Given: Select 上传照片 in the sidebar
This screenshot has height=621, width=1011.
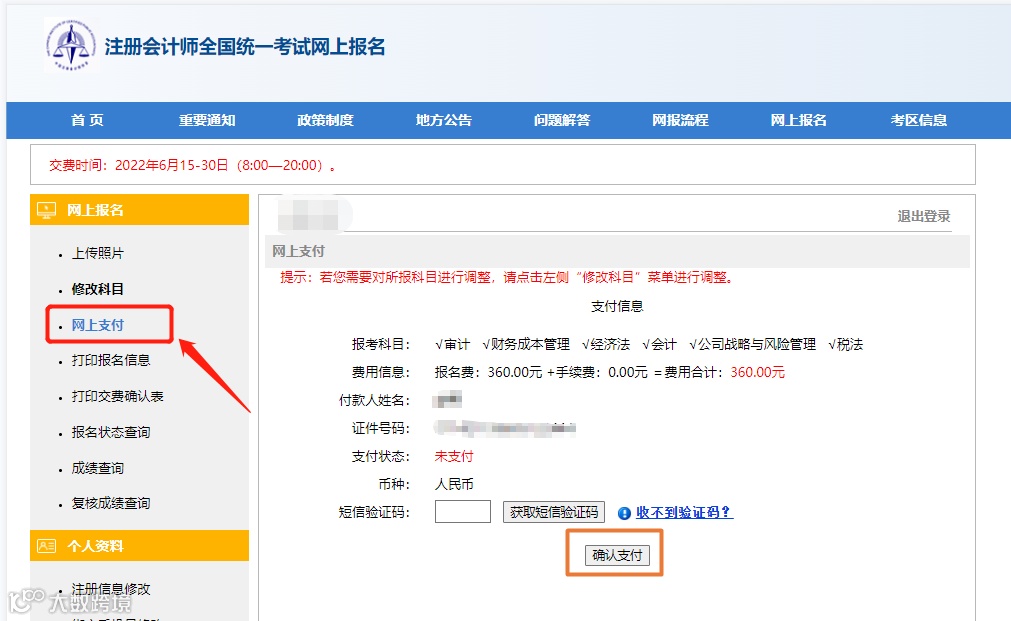Looking at the screenshot, I should [x=97, y=253].
